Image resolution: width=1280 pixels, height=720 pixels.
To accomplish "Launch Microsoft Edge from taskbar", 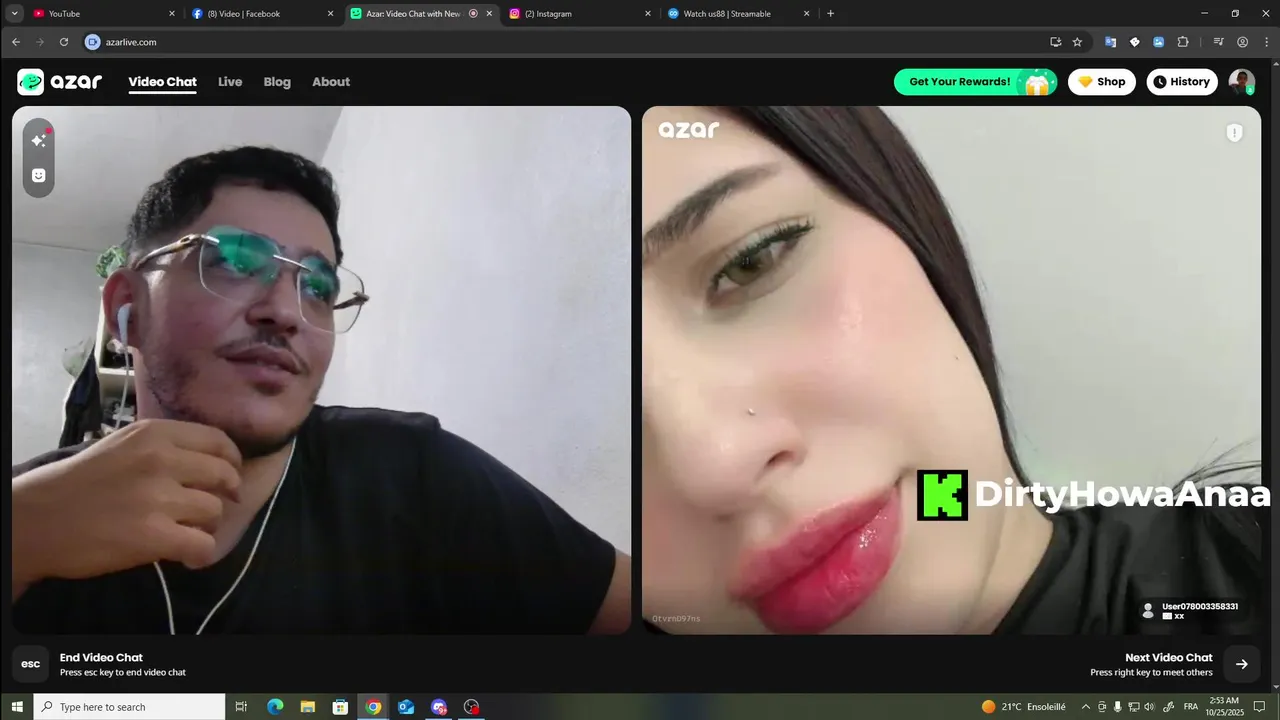I will point(275,706).
